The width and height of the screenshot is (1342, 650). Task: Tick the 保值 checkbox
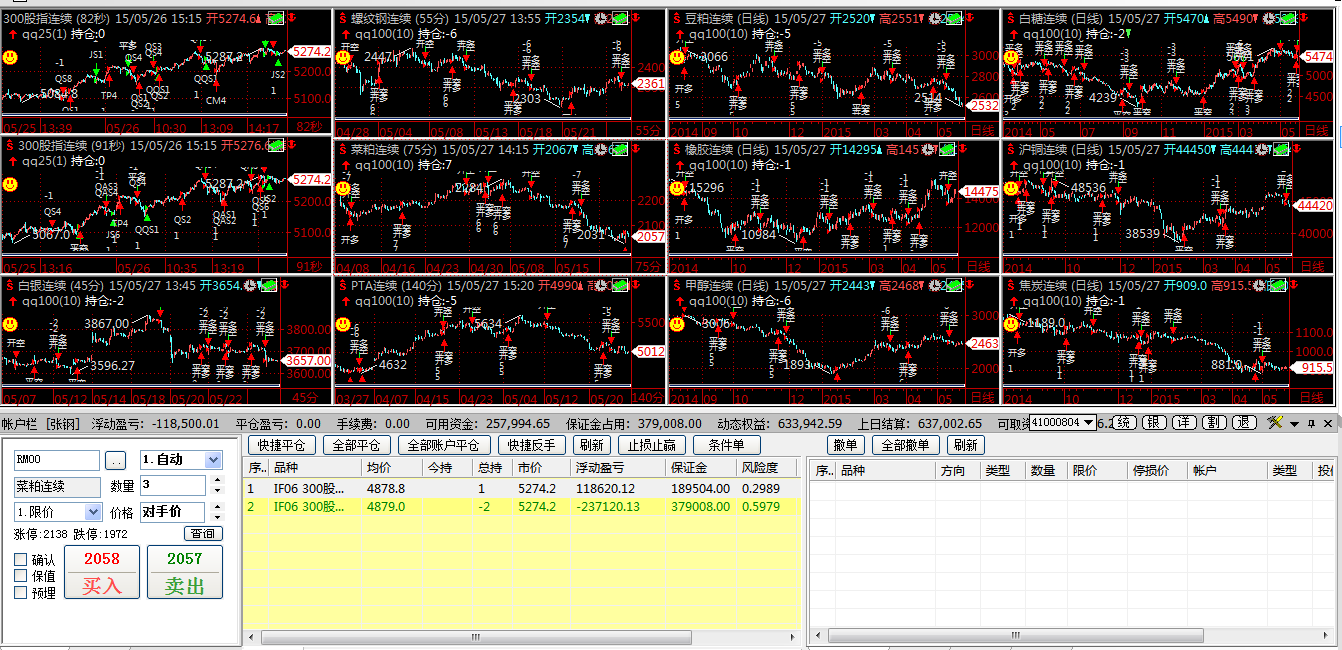pyautogui.click(x=21, y=576)
